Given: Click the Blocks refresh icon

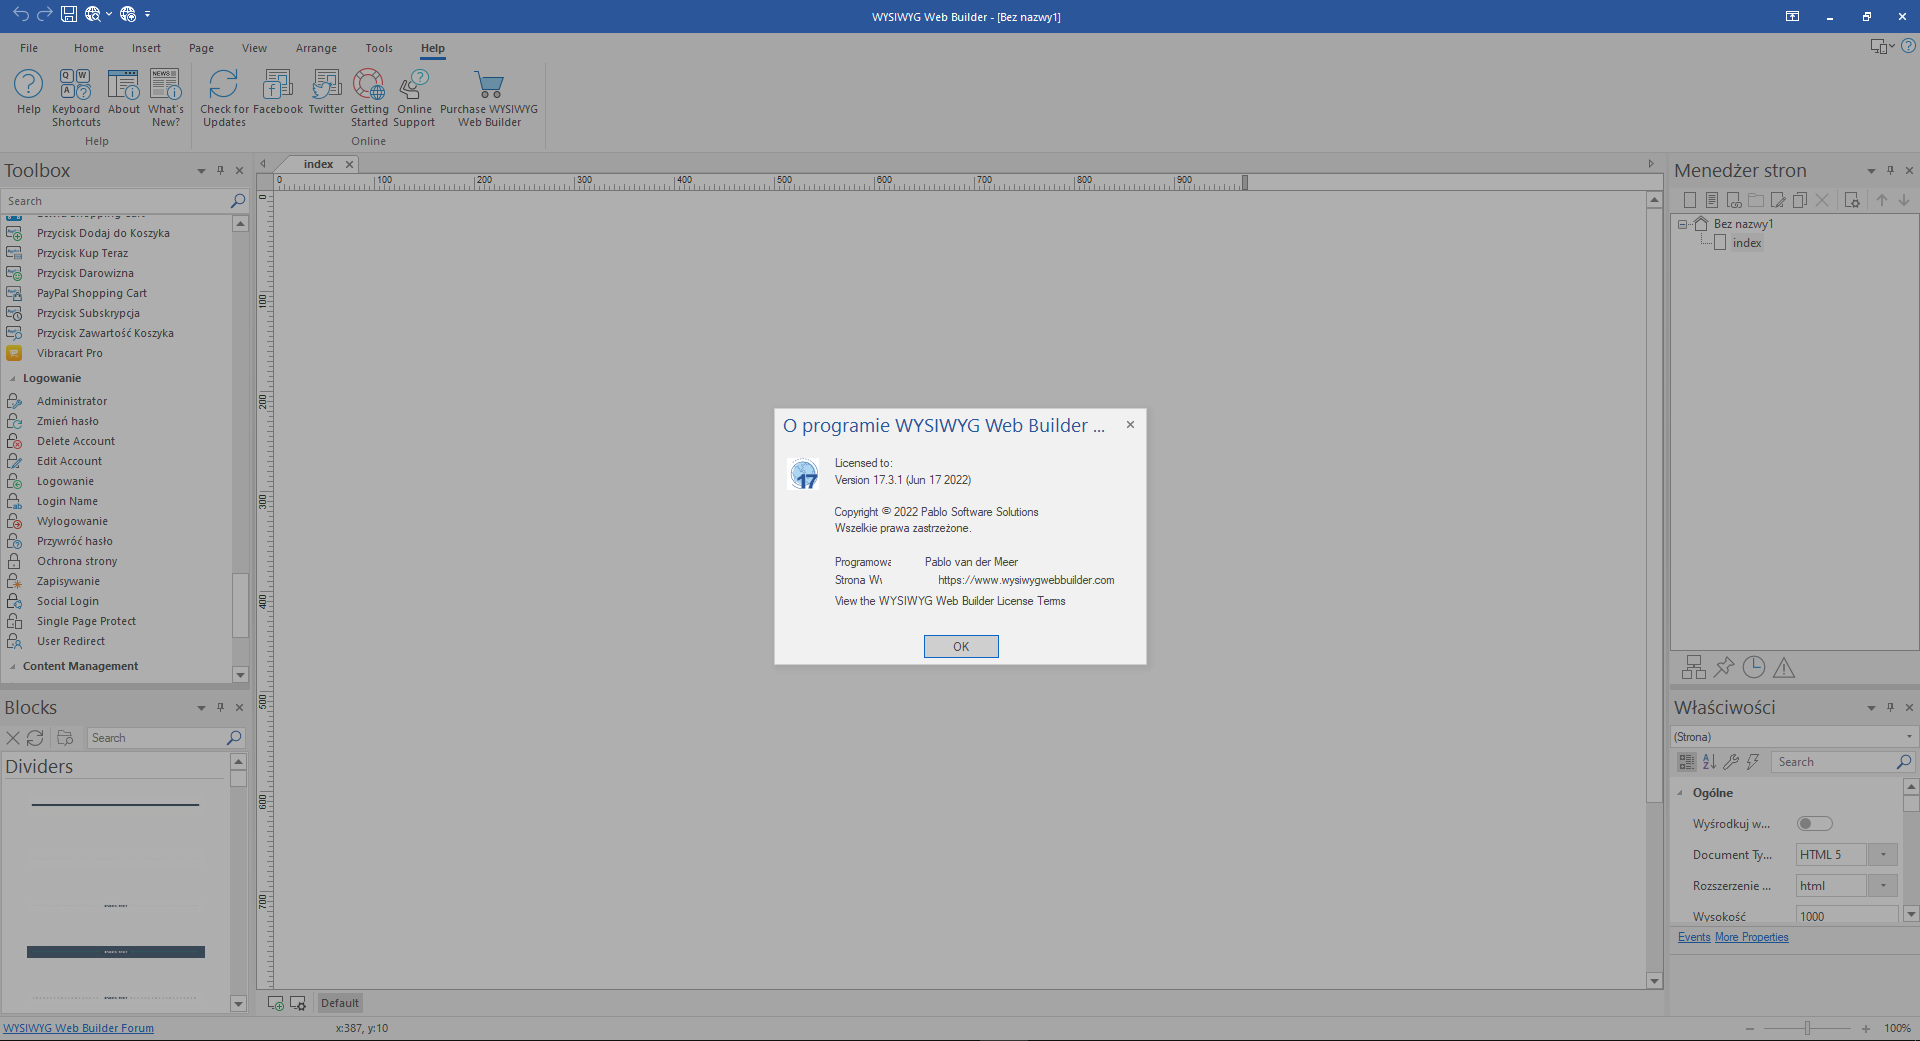Looking at the screenshot, I should tap(35, 738).
